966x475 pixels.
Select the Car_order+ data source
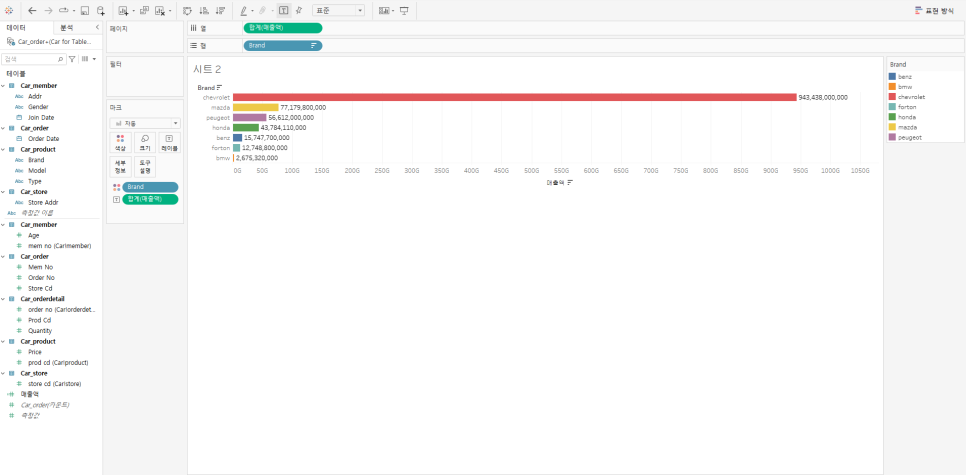coord(51,41)
